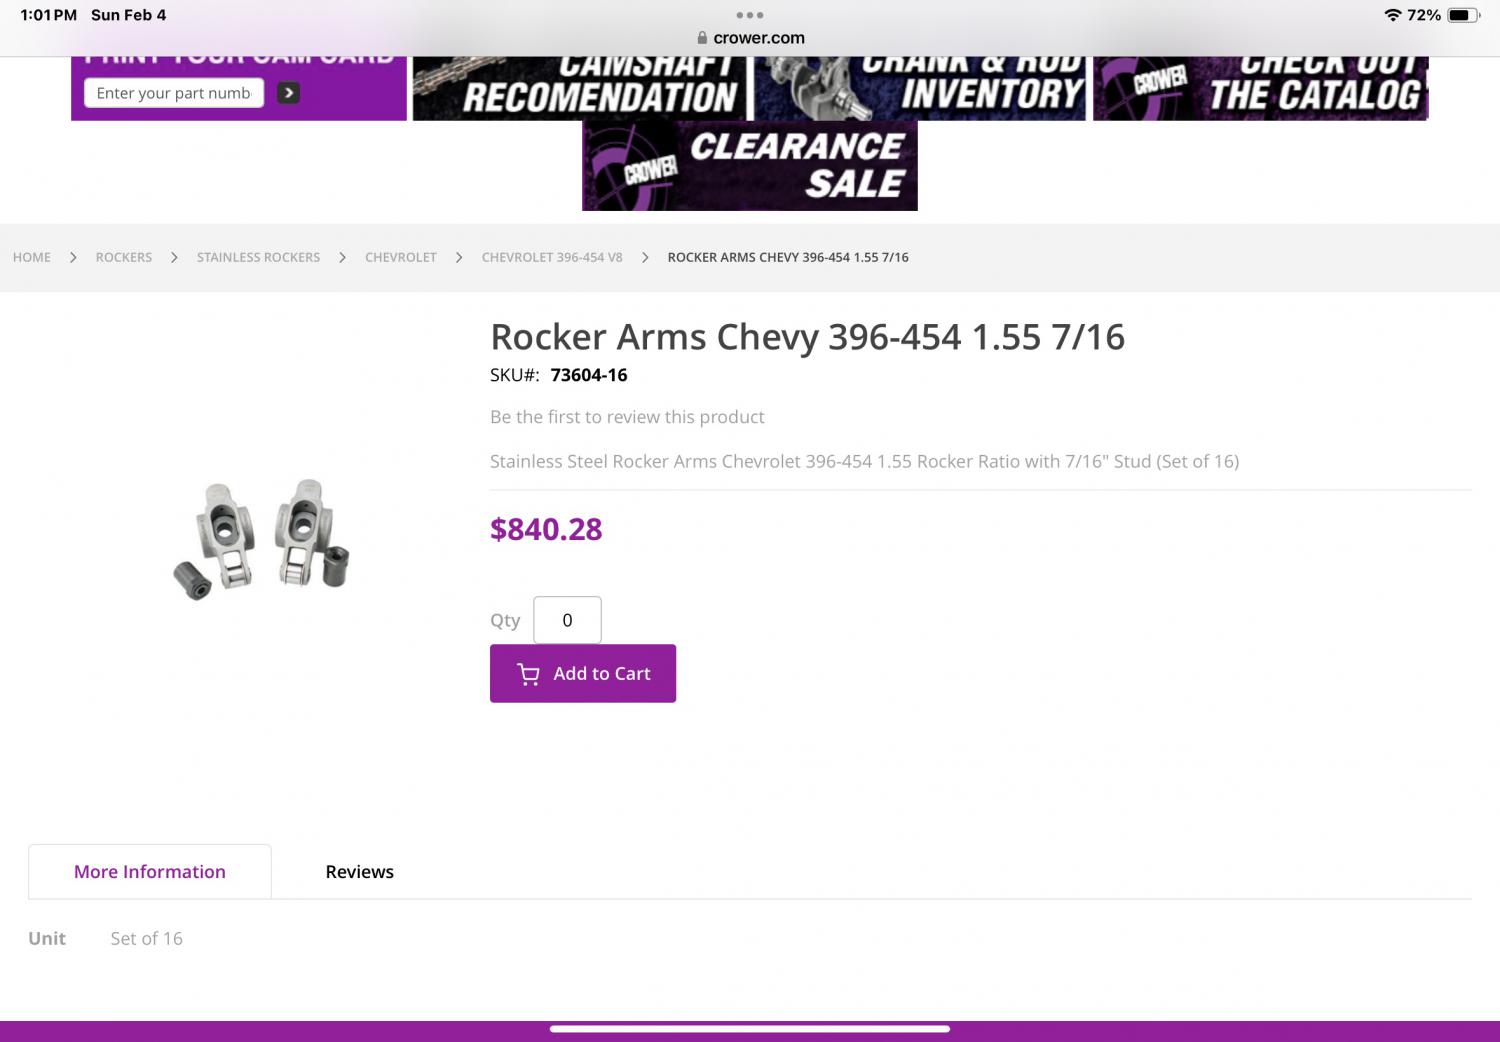Open the STAINLESS ROCKERS breadcrumb
1500x1042 pixels.
pos(258,257)
